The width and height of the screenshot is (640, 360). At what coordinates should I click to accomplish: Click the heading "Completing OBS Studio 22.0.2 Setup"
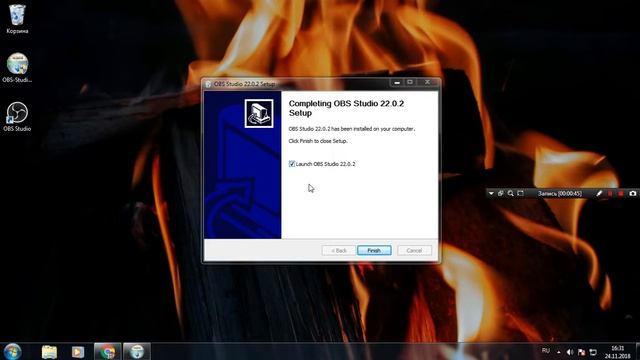pos(346,108)
